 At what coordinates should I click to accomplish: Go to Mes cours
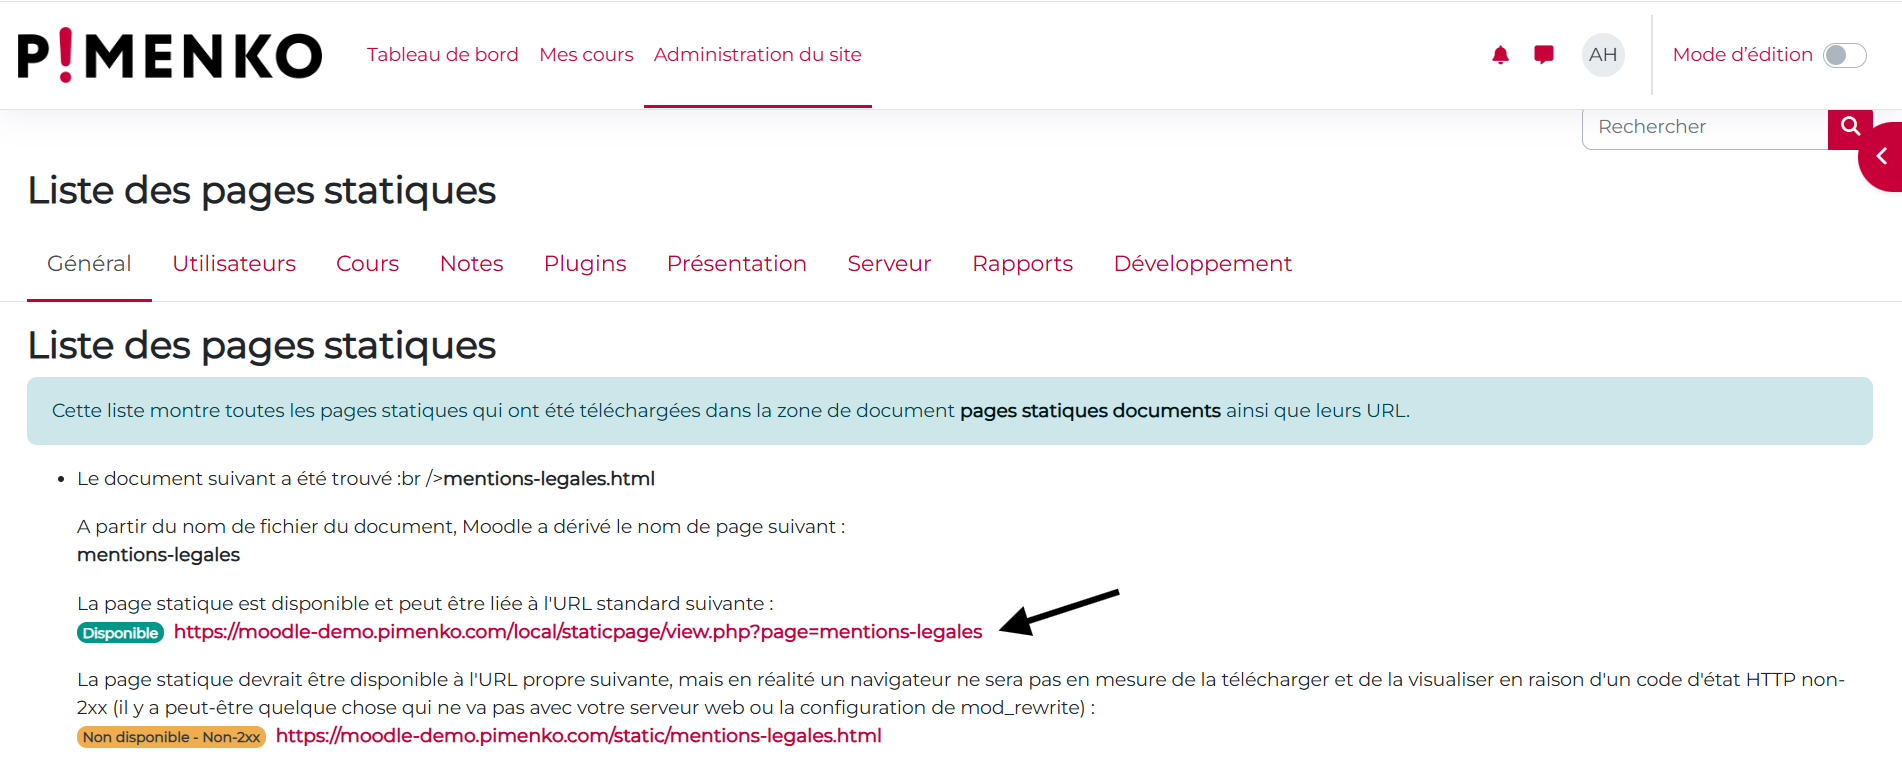pos(586,55)
